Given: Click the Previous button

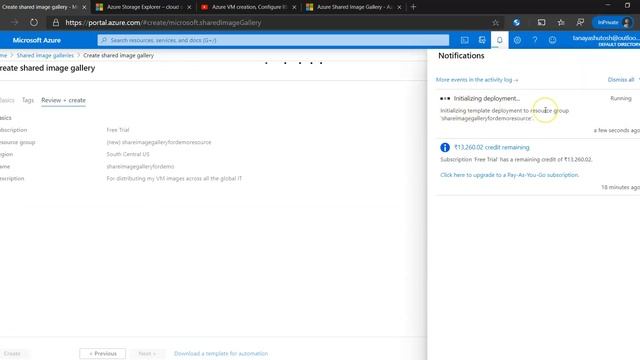Looking at the screenshot, I should click(102, 353).
